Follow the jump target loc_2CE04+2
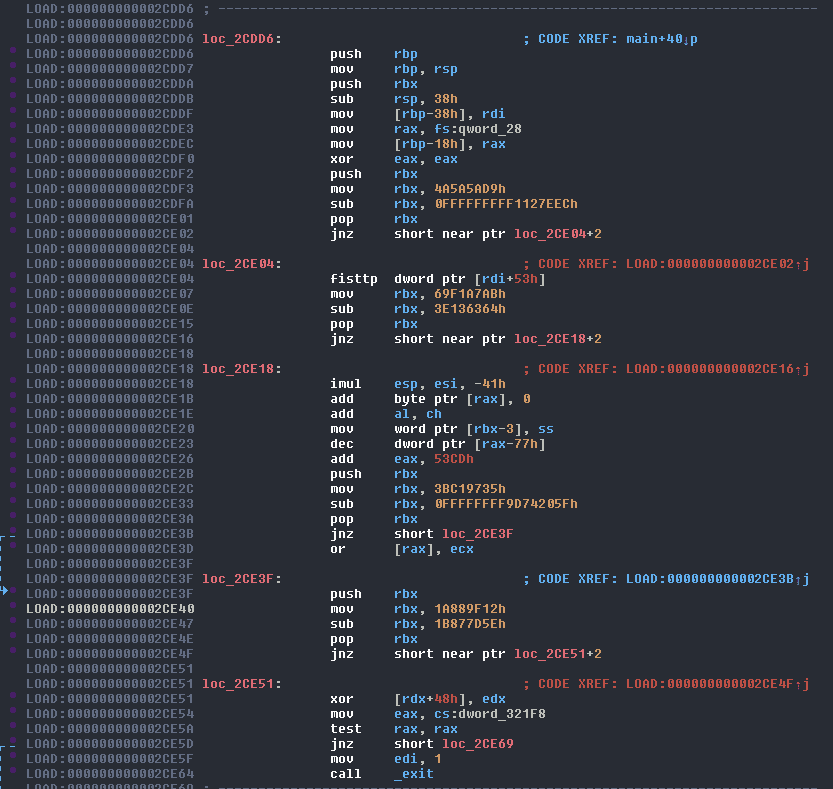Viewport: 833px width, 789px height. pos(558,234)
